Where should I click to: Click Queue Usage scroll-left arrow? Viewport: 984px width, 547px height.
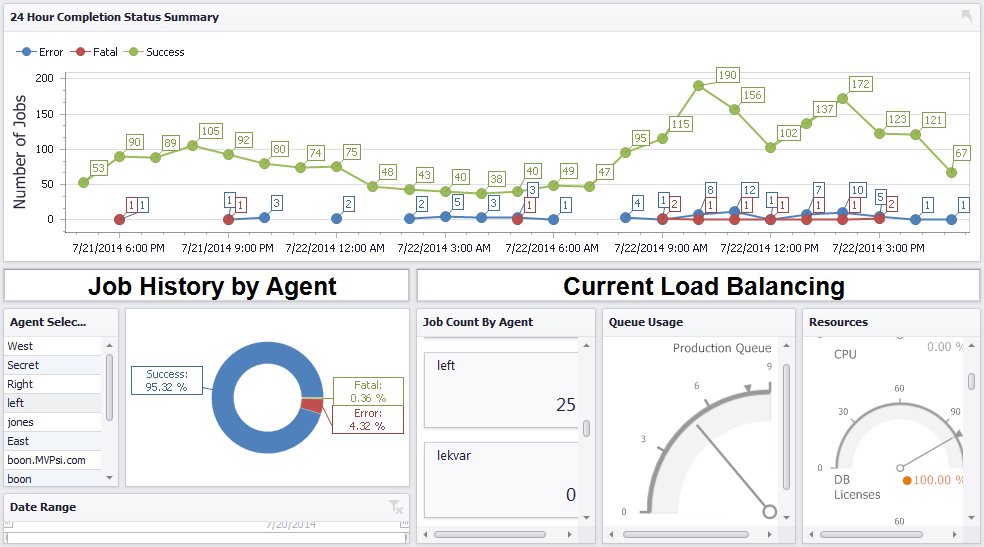click(612, 534)
